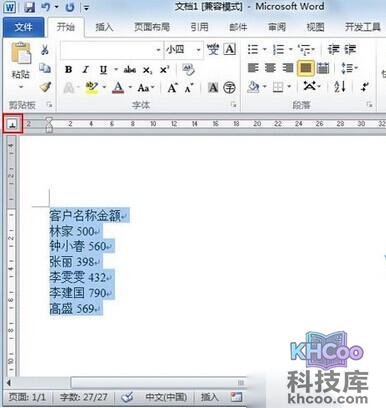Toggle Underline formatting
Viewport: 386px width, 408px height.
[103, 70]
